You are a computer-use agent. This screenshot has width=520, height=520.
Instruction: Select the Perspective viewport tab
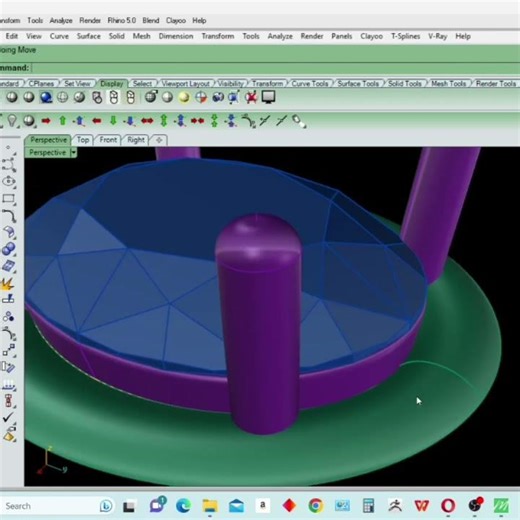tap(48, 140)
